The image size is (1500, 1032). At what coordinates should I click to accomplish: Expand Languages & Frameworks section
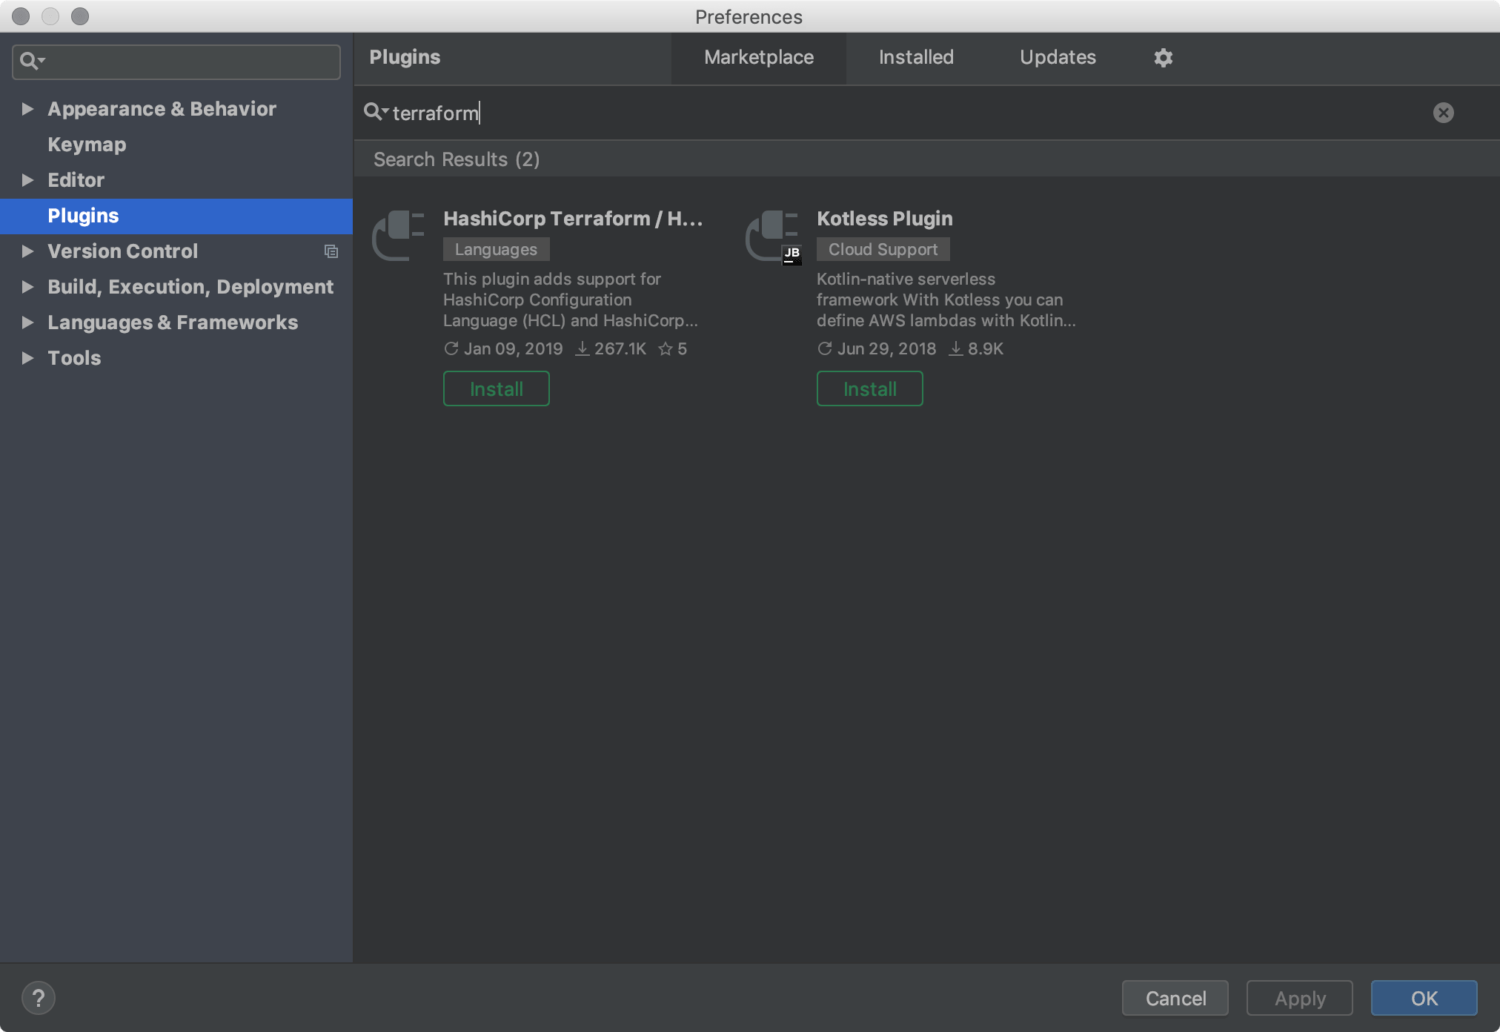pos(27,322)
